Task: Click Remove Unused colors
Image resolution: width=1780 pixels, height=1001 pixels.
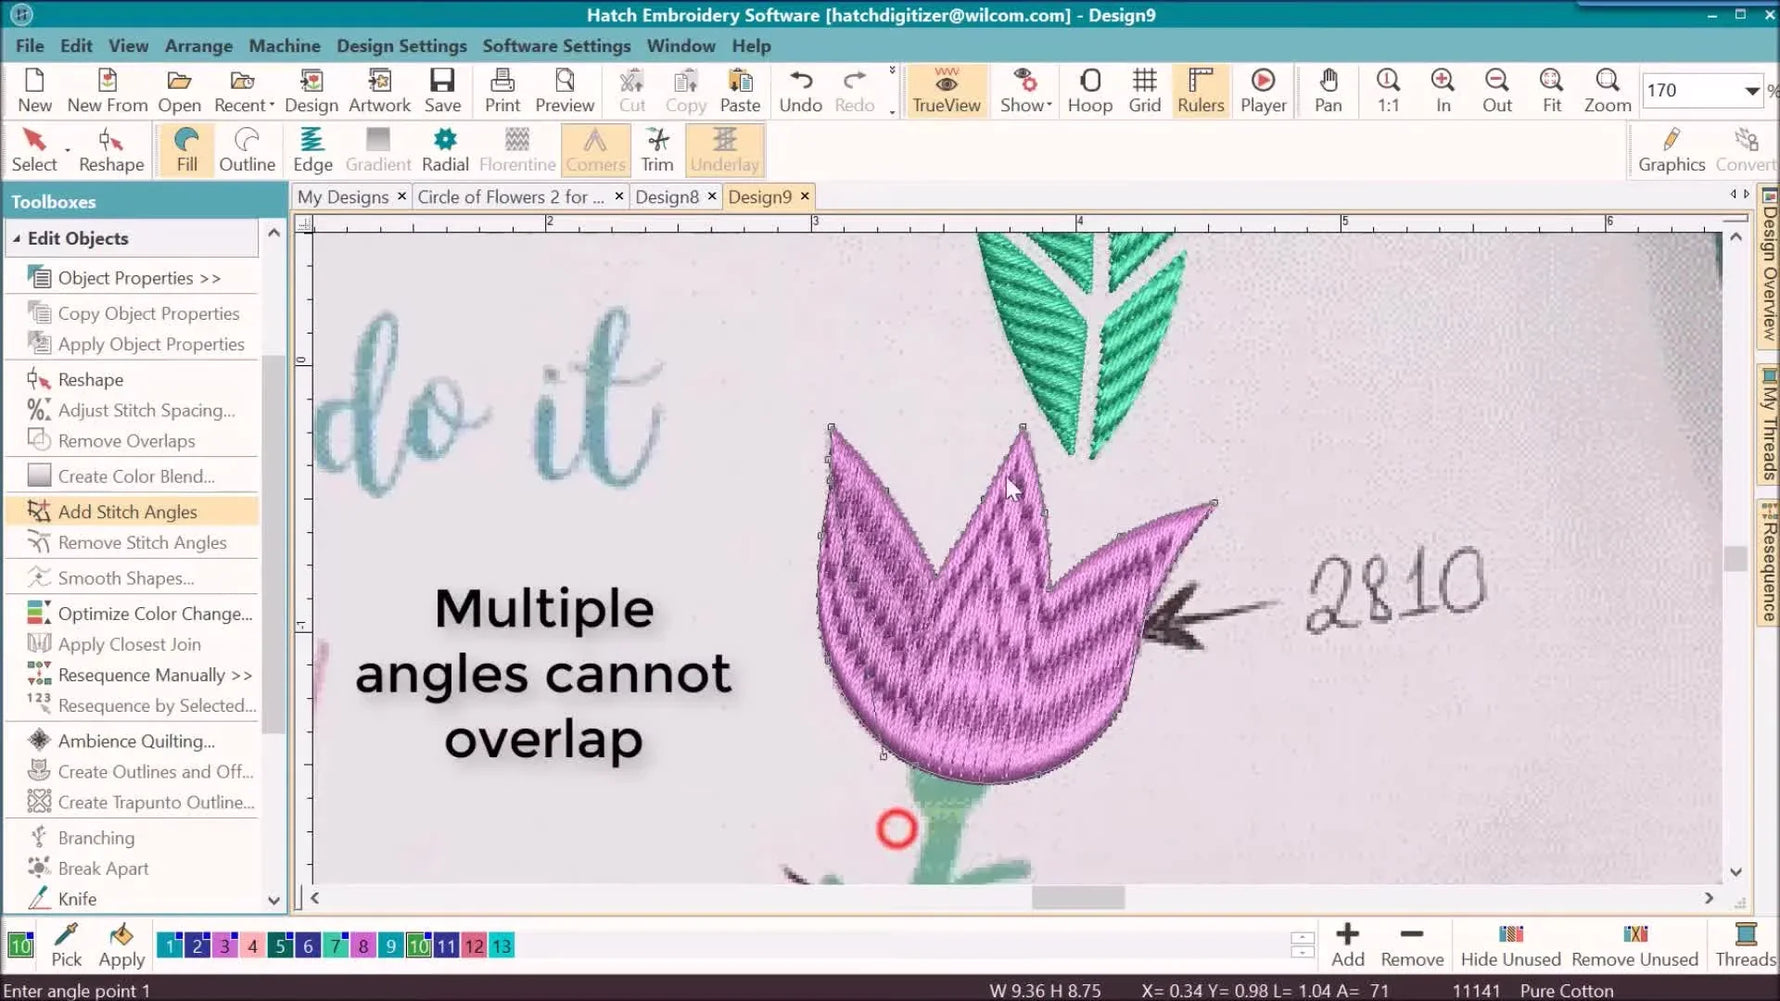Action: tap(1635, 945)
